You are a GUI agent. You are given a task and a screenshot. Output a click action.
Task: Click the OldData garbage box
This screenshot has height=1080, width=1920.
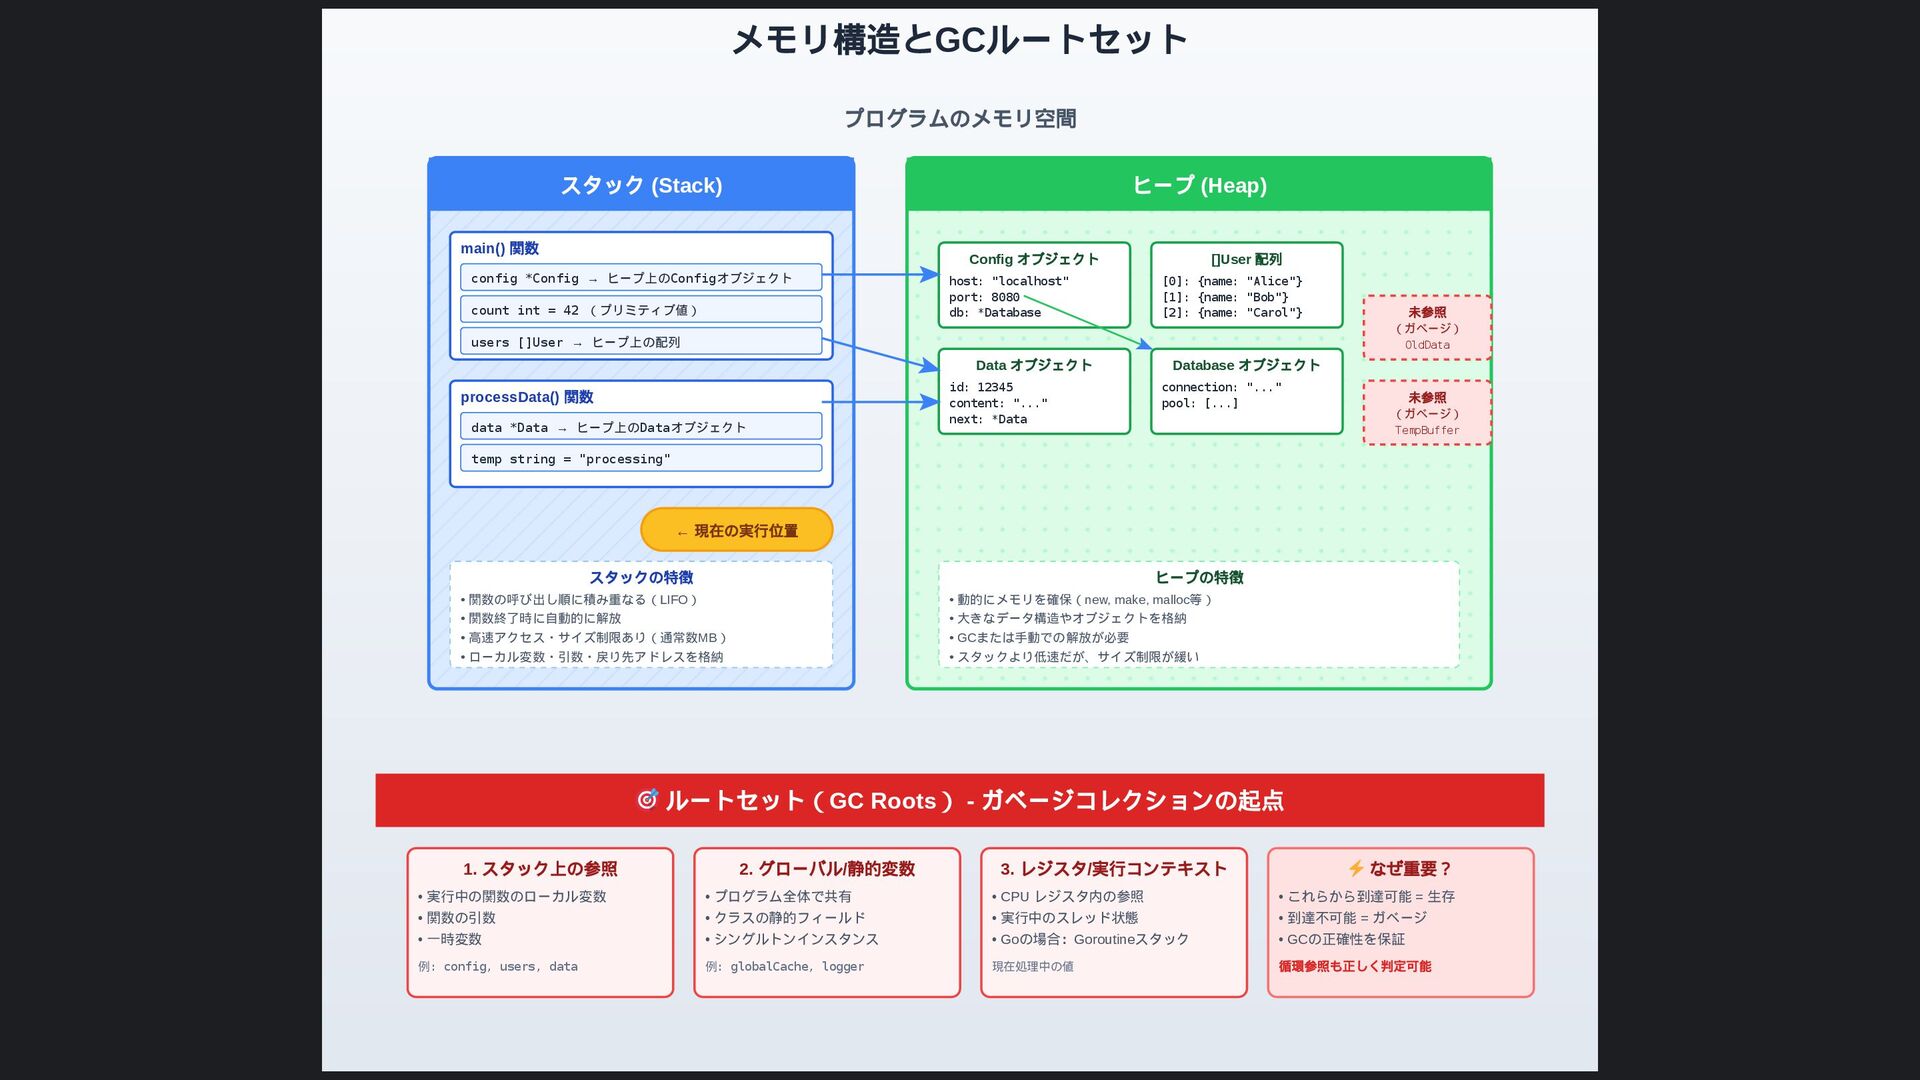click(1426, 328)
